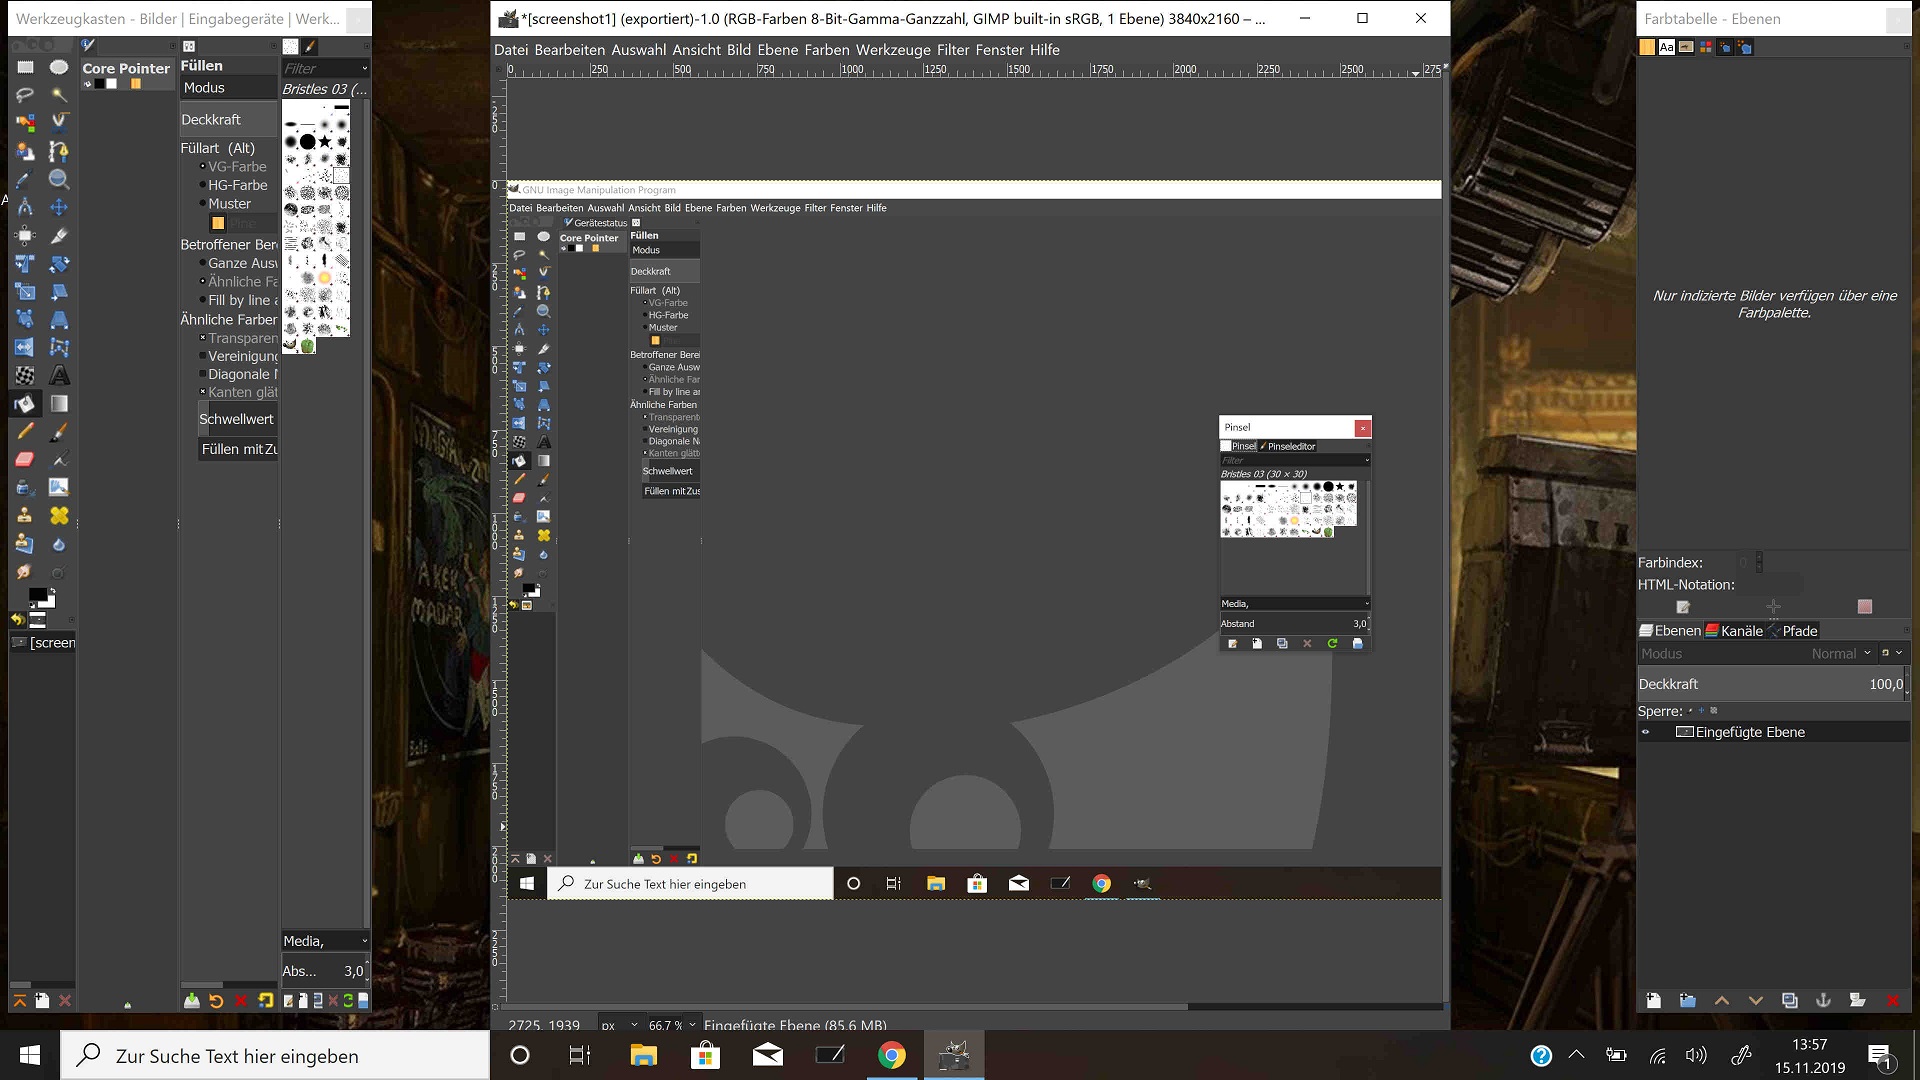Pick the Zoom magnifier tool
This screenshot has width=1920, height=1080.
[x=59, y=180]
